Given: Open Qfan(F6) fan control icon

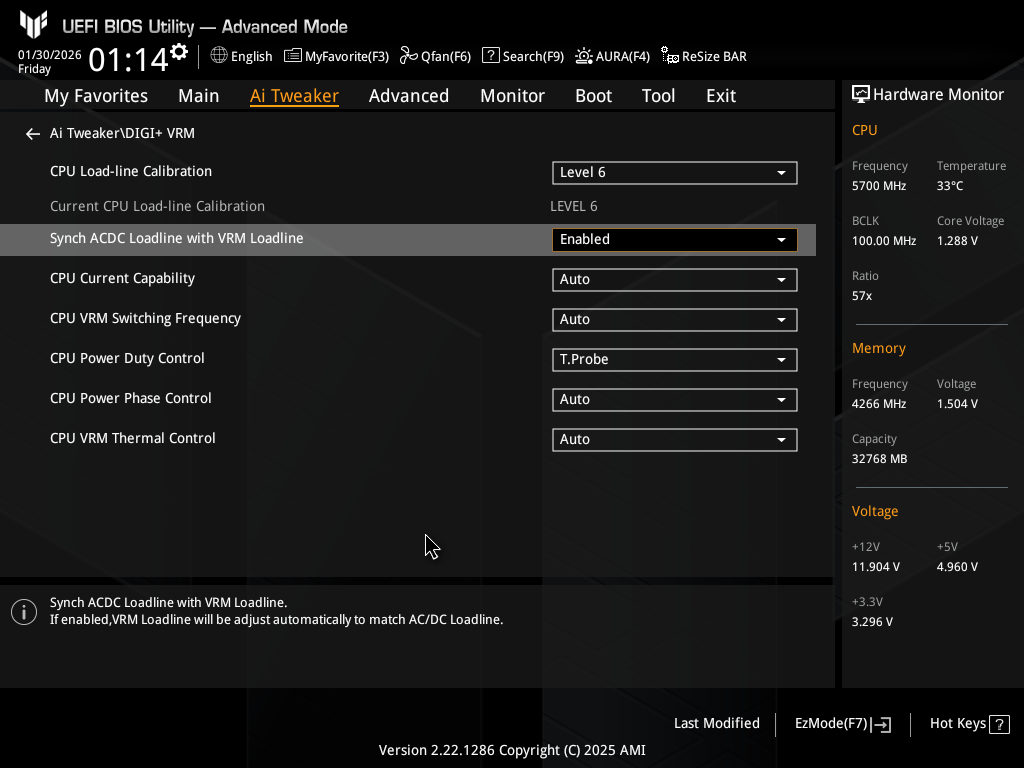Looking at the screenshot, I should (x=409, y=56).
